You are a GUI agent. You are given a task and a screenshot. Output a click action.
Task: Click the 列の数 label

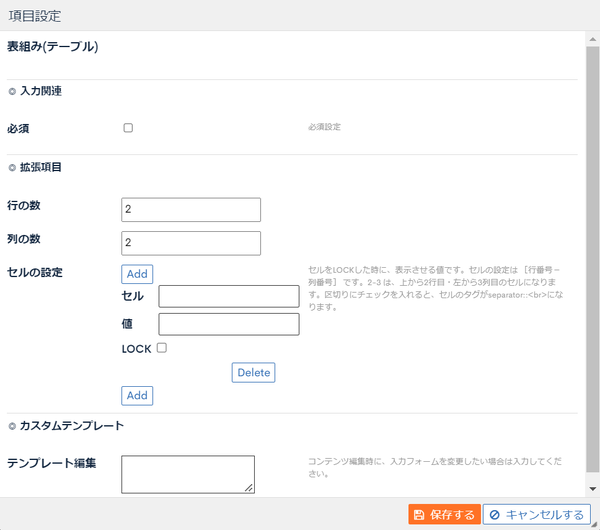pyautogui.click(x=24, y=239)
